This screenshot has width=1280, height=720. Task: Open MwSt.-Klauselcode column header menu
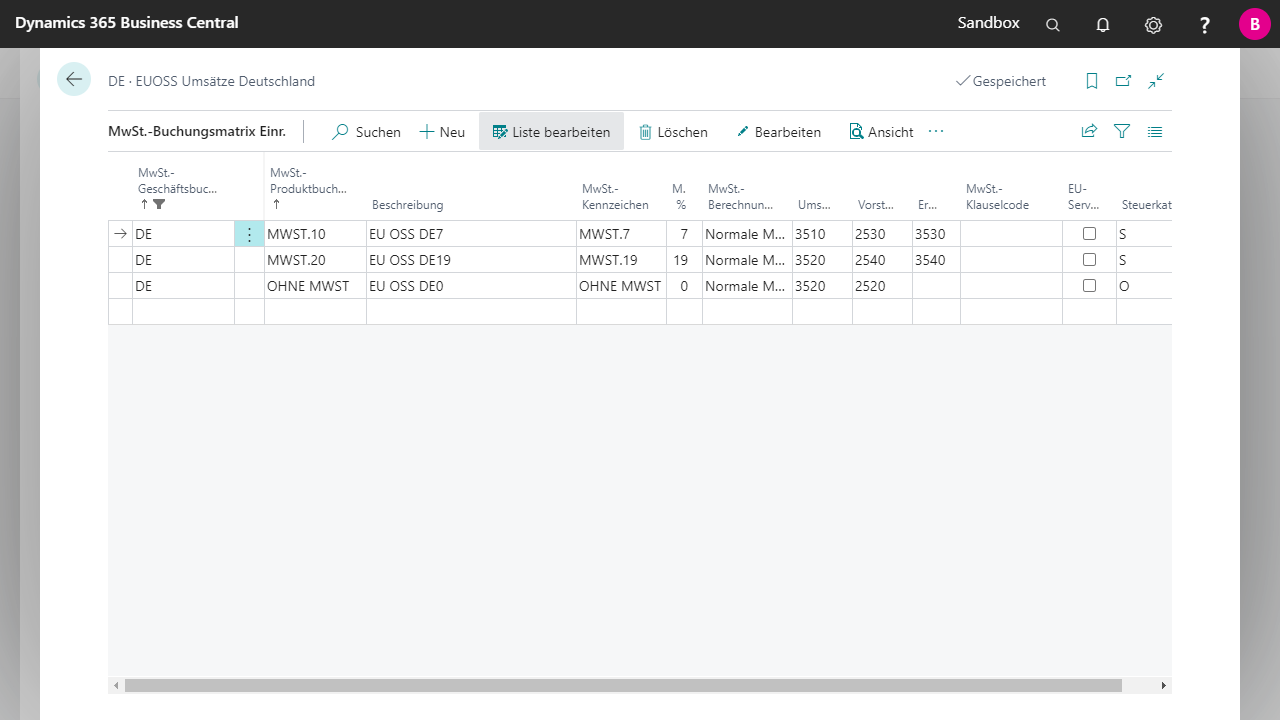(997, 196)
